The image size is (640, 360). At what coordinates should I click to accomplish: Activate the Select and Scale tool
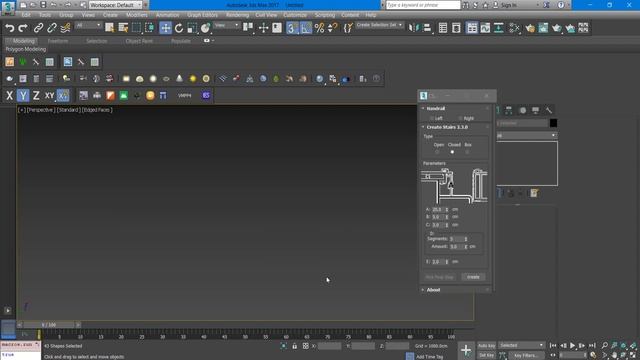[192, 28]
